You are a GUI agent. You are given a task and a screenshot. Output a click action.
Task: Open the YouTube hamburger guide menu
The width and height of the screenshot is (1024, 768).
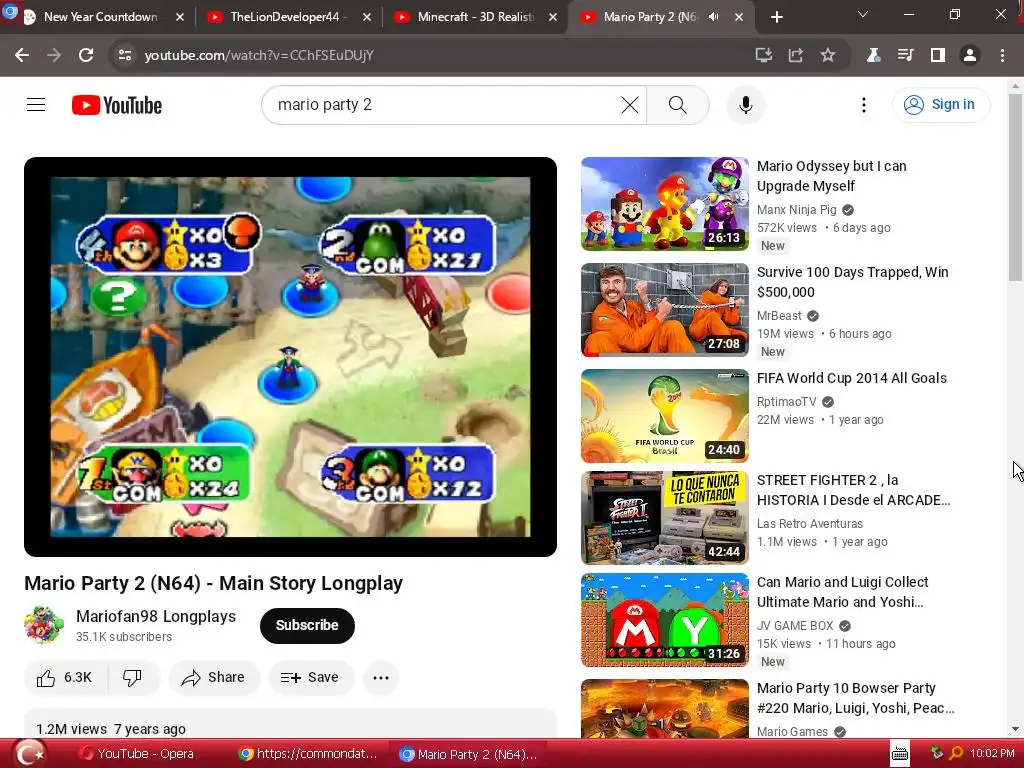(36, 104)
